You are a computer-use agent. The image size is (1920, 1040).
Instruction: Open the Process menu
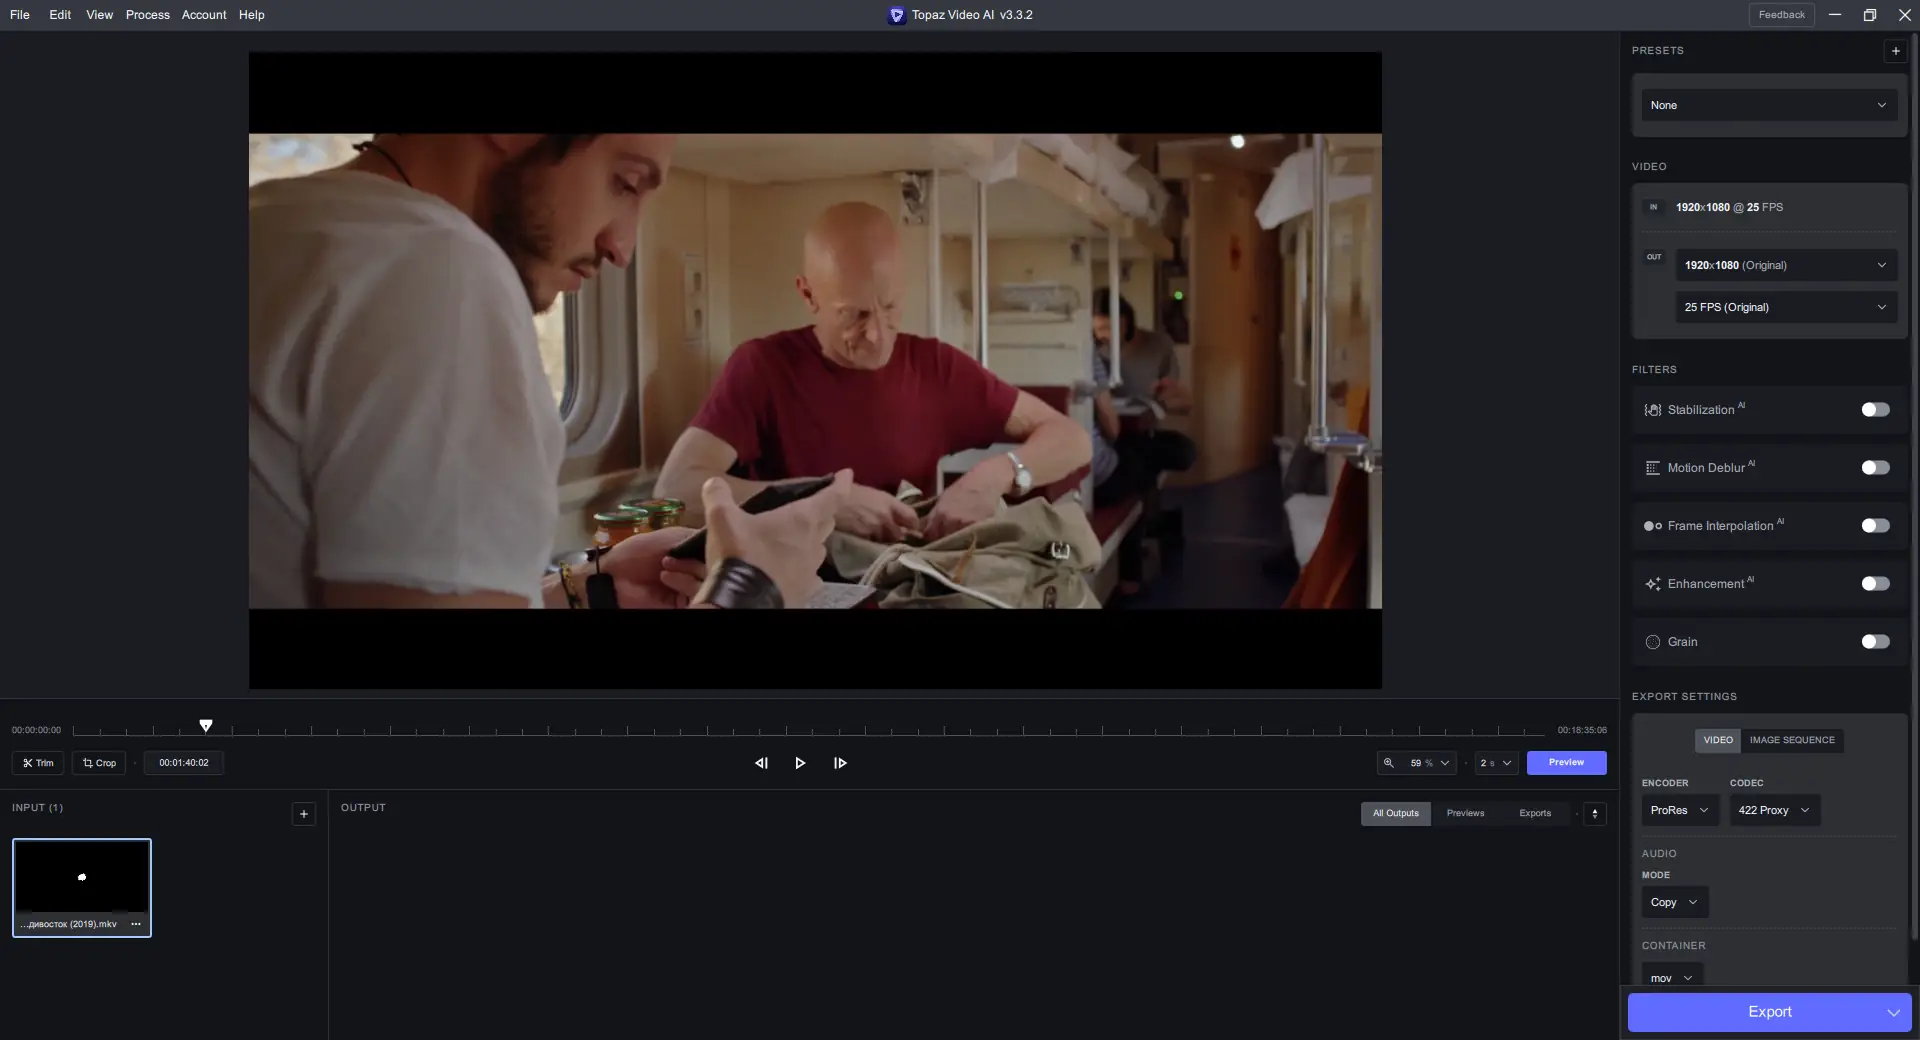tap(148, 15)
